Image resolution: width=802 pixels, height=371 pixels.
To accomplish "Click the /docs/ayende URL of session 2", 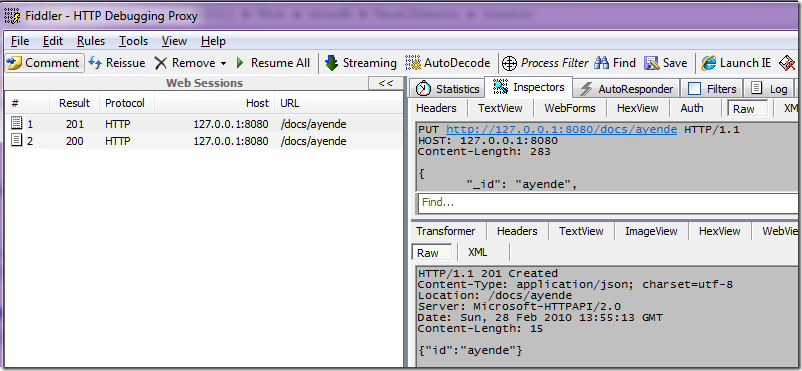I will pyautogui.click(x=313, y=141).
